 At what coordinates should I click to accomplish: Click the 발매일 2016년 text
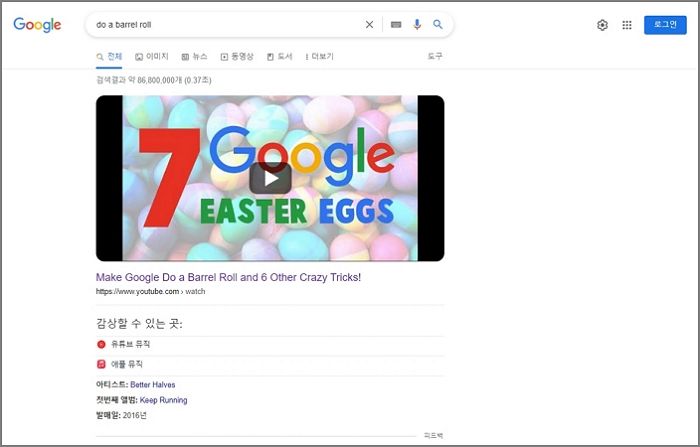tap(121, 415)
